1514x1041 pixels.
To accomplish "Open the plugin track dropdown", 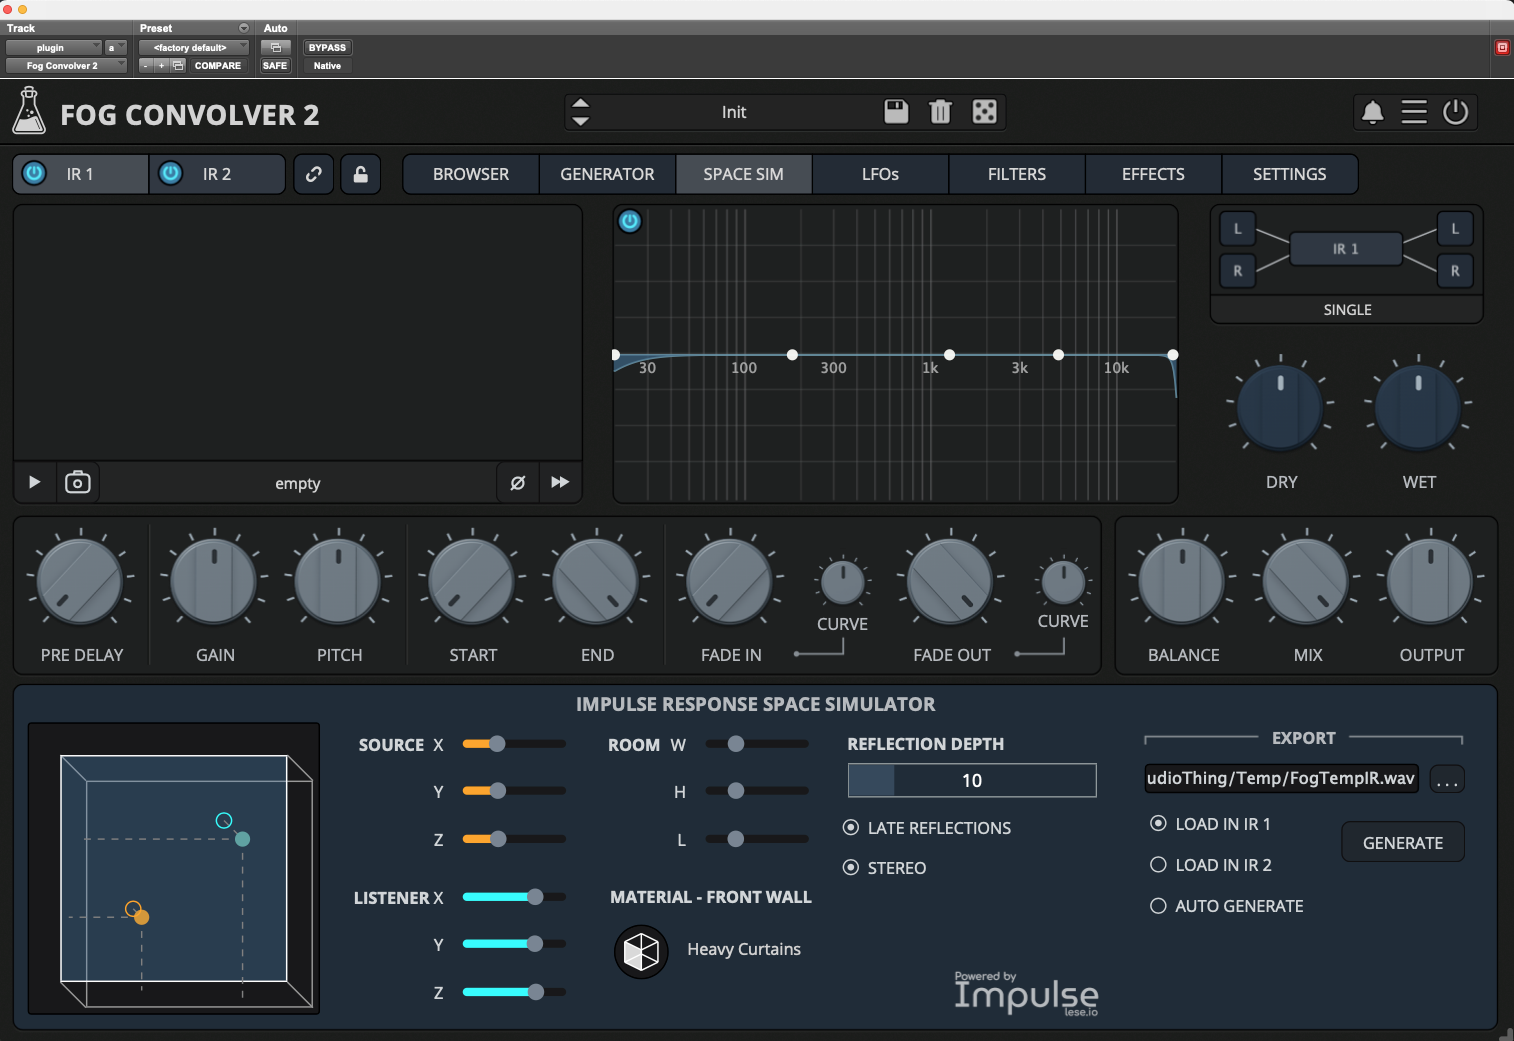I will pos(54,47).
